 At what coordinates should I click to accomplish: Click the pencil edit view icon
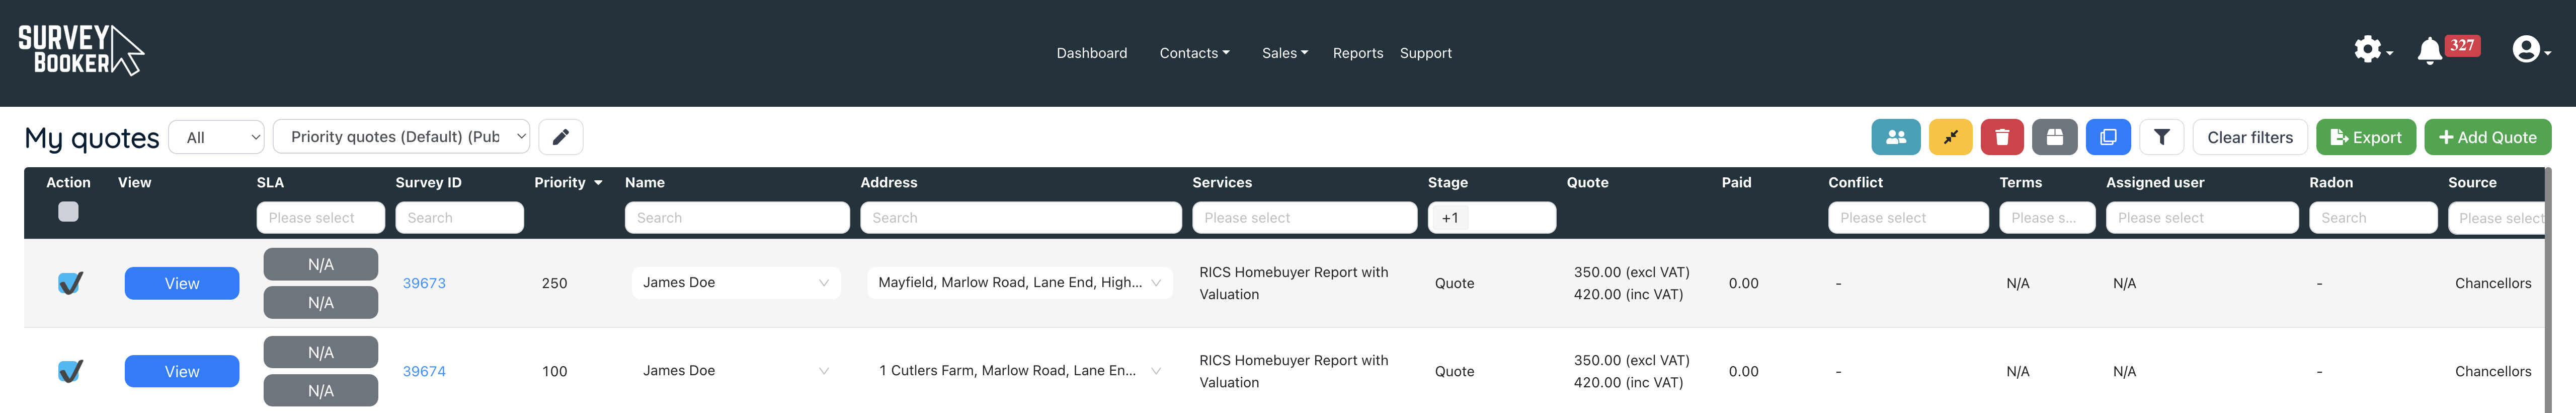[x=560, y=137]
